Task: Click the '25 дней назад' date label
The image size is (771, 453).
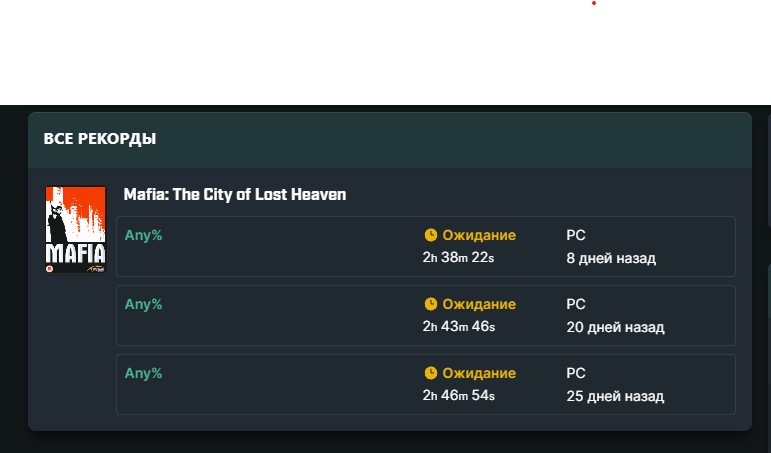Action: (615, 396)
